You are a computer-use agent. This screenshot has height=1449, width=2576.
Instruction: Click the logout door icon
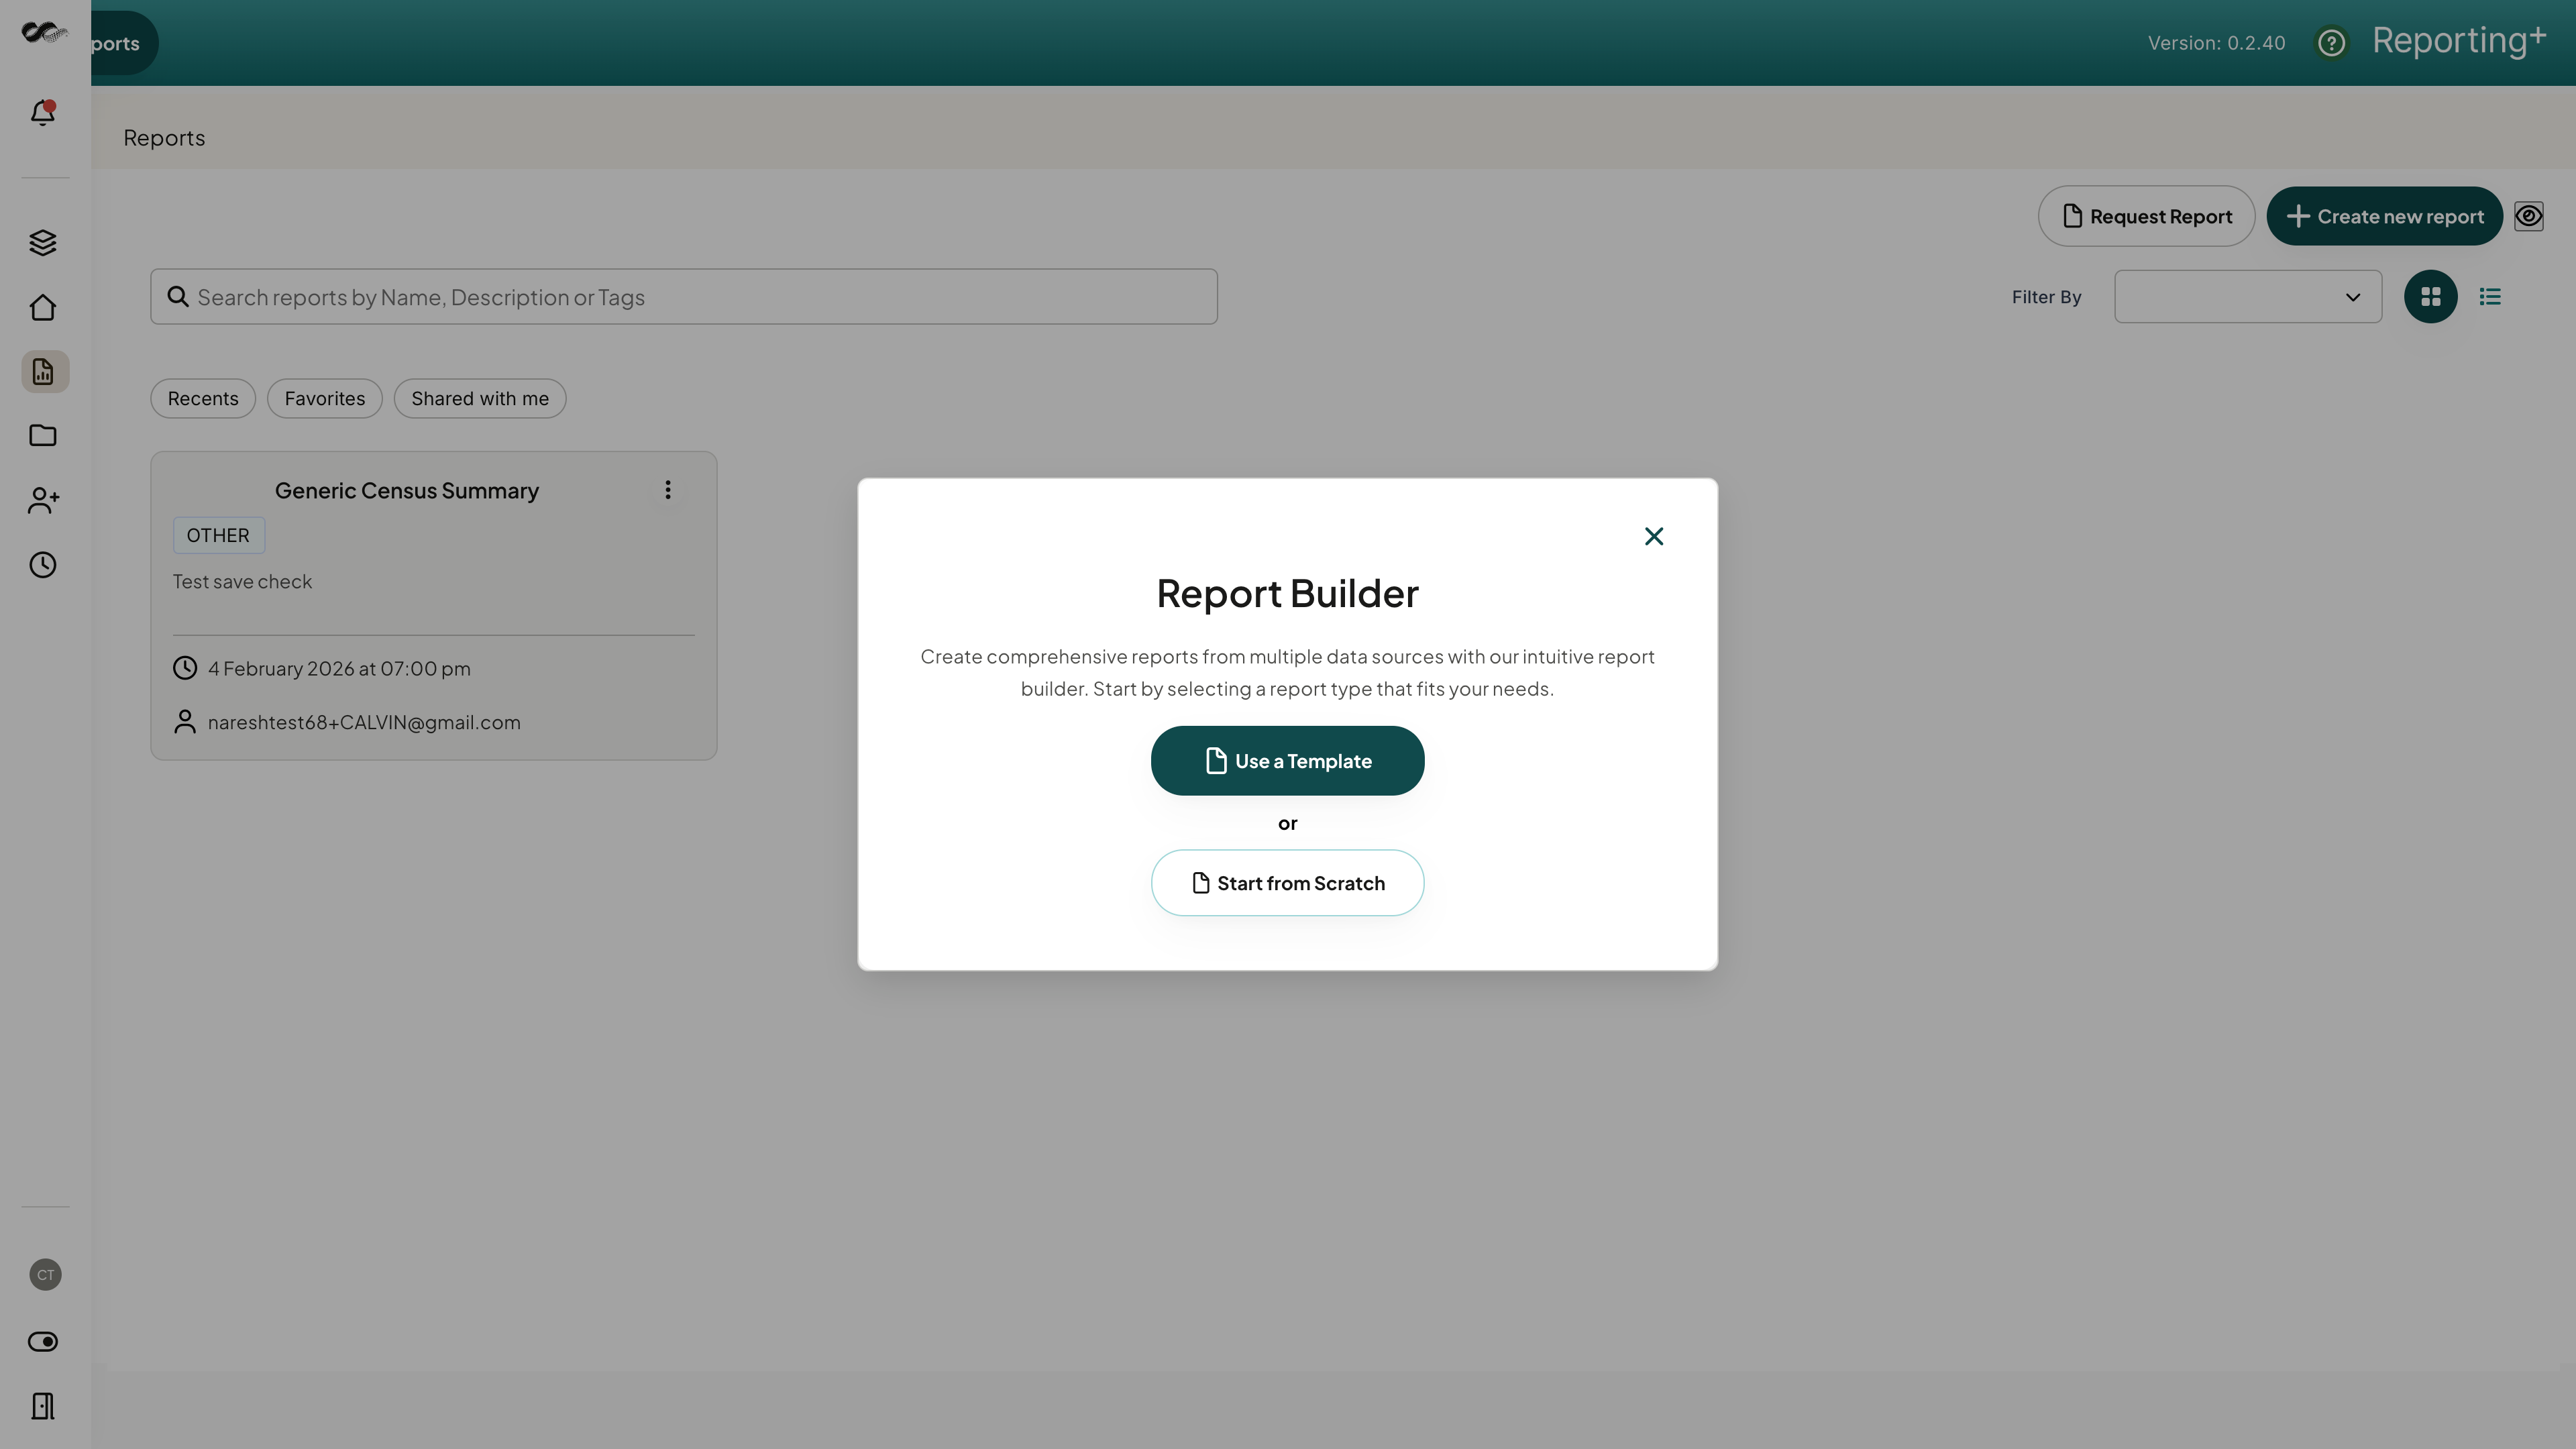coord(43,1406)
